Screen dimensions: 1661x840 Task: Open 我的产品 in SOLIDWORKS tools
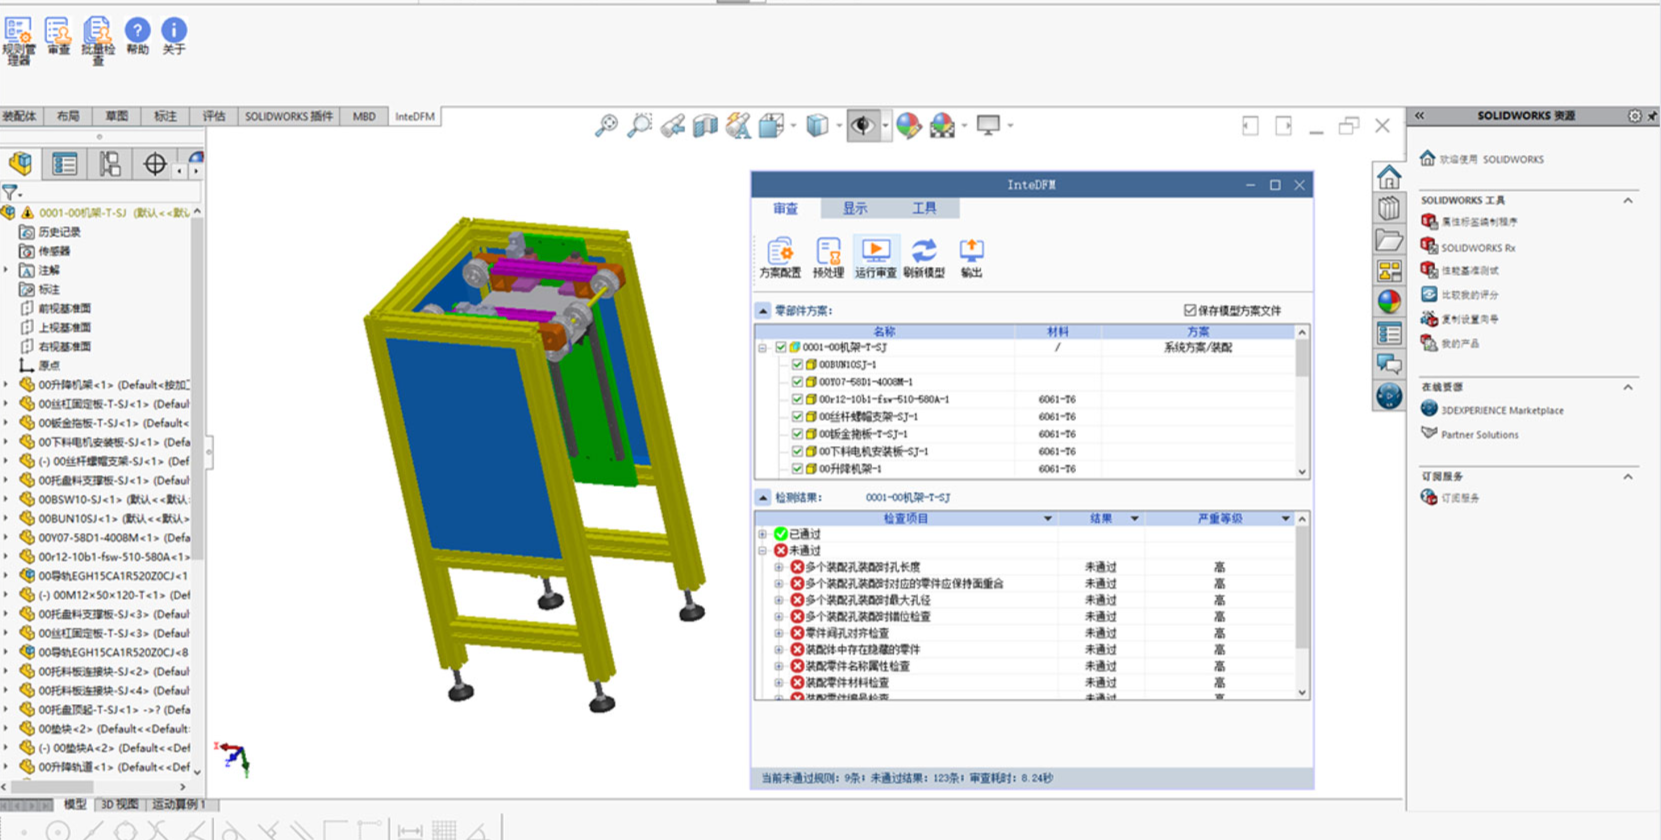pyautogui.click(x=1459, y=343)
